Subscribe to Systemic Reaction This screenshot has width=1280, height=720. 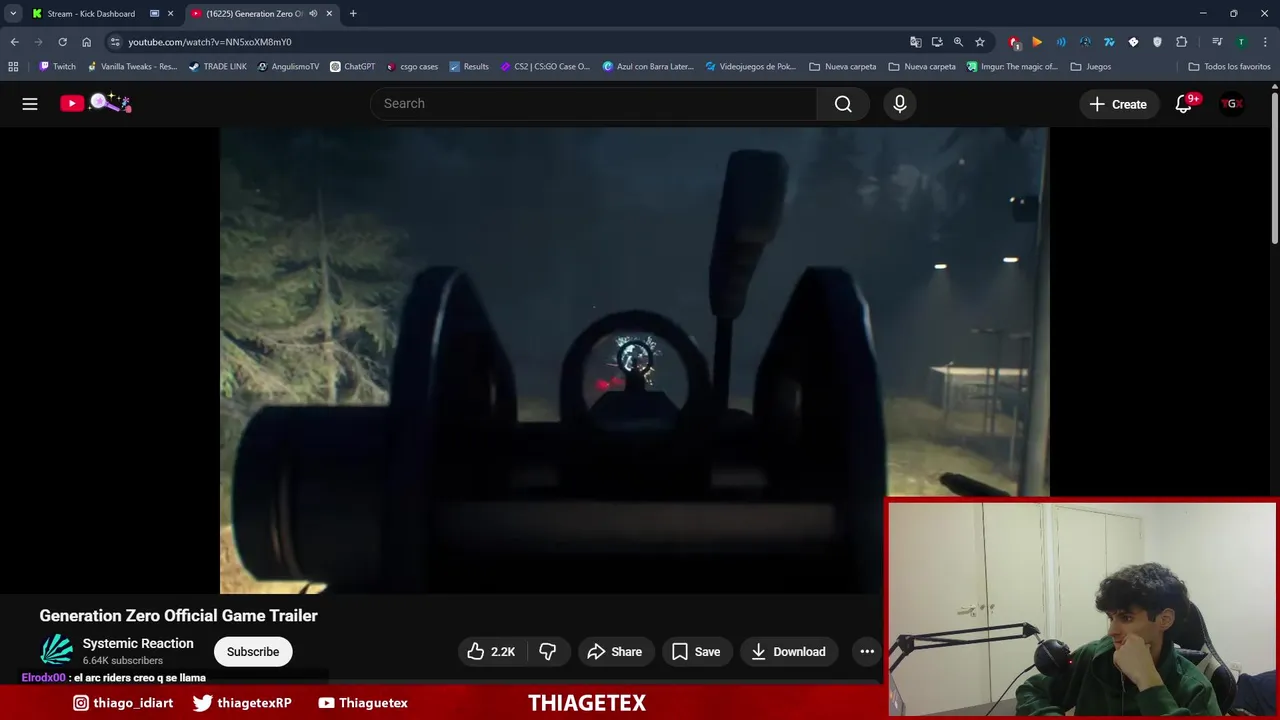click(x=253, y=652)
